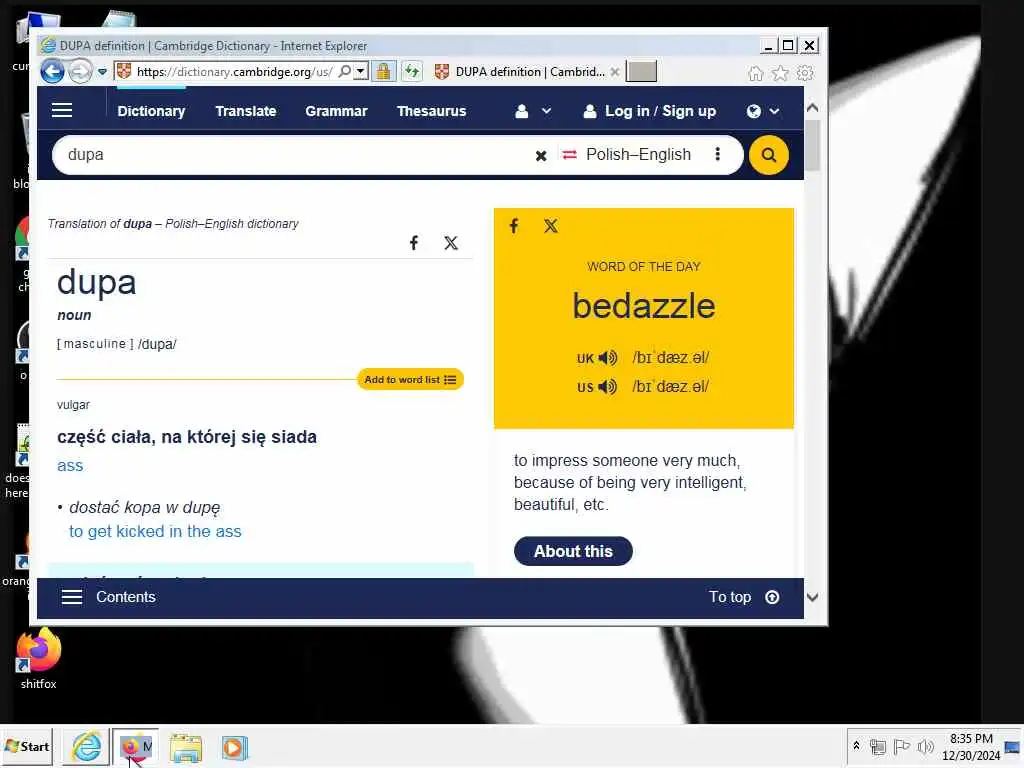
Task: Click the green refresh page icon
Action: (x=412, y=71)
